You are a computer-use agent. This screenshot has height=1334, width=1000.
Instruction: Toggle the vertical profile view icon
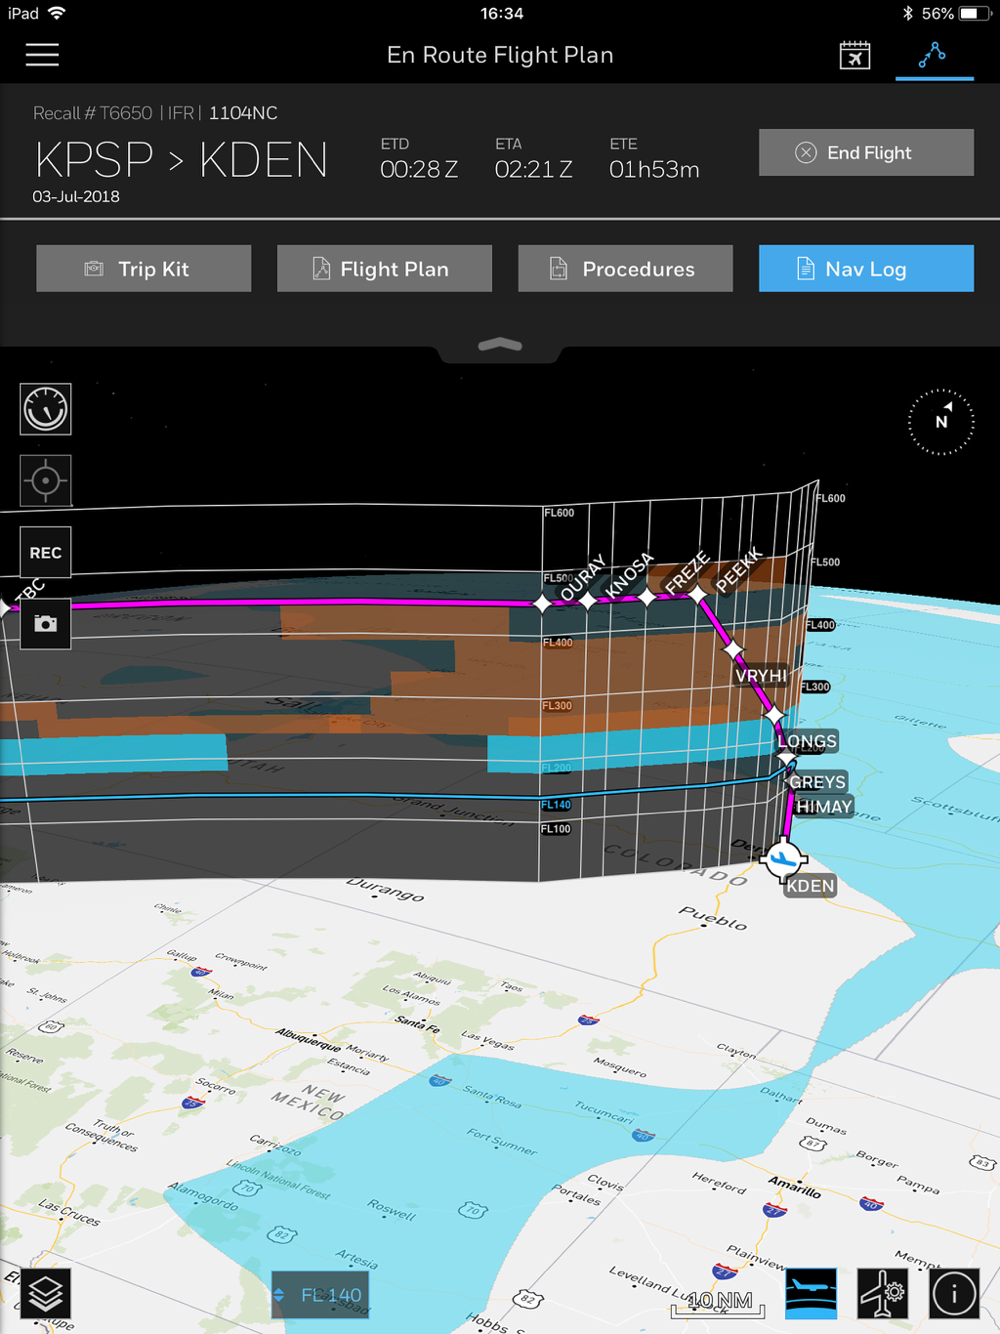tap(811, 1294)
